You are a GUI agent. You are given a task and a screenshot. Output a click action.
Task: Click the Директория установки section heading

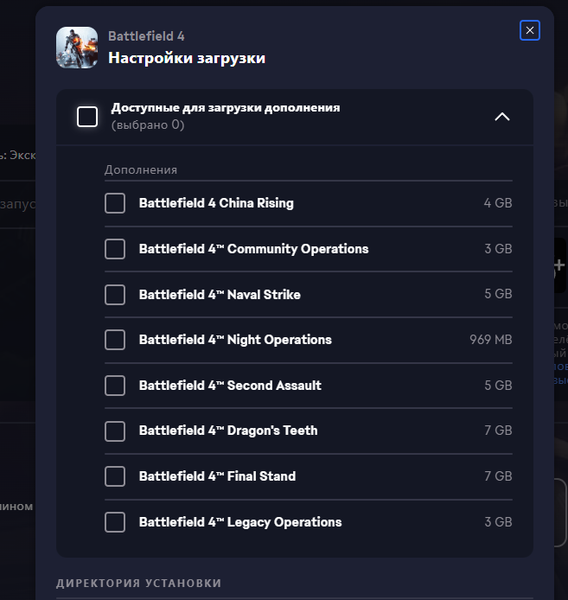(x=139, y=583)
